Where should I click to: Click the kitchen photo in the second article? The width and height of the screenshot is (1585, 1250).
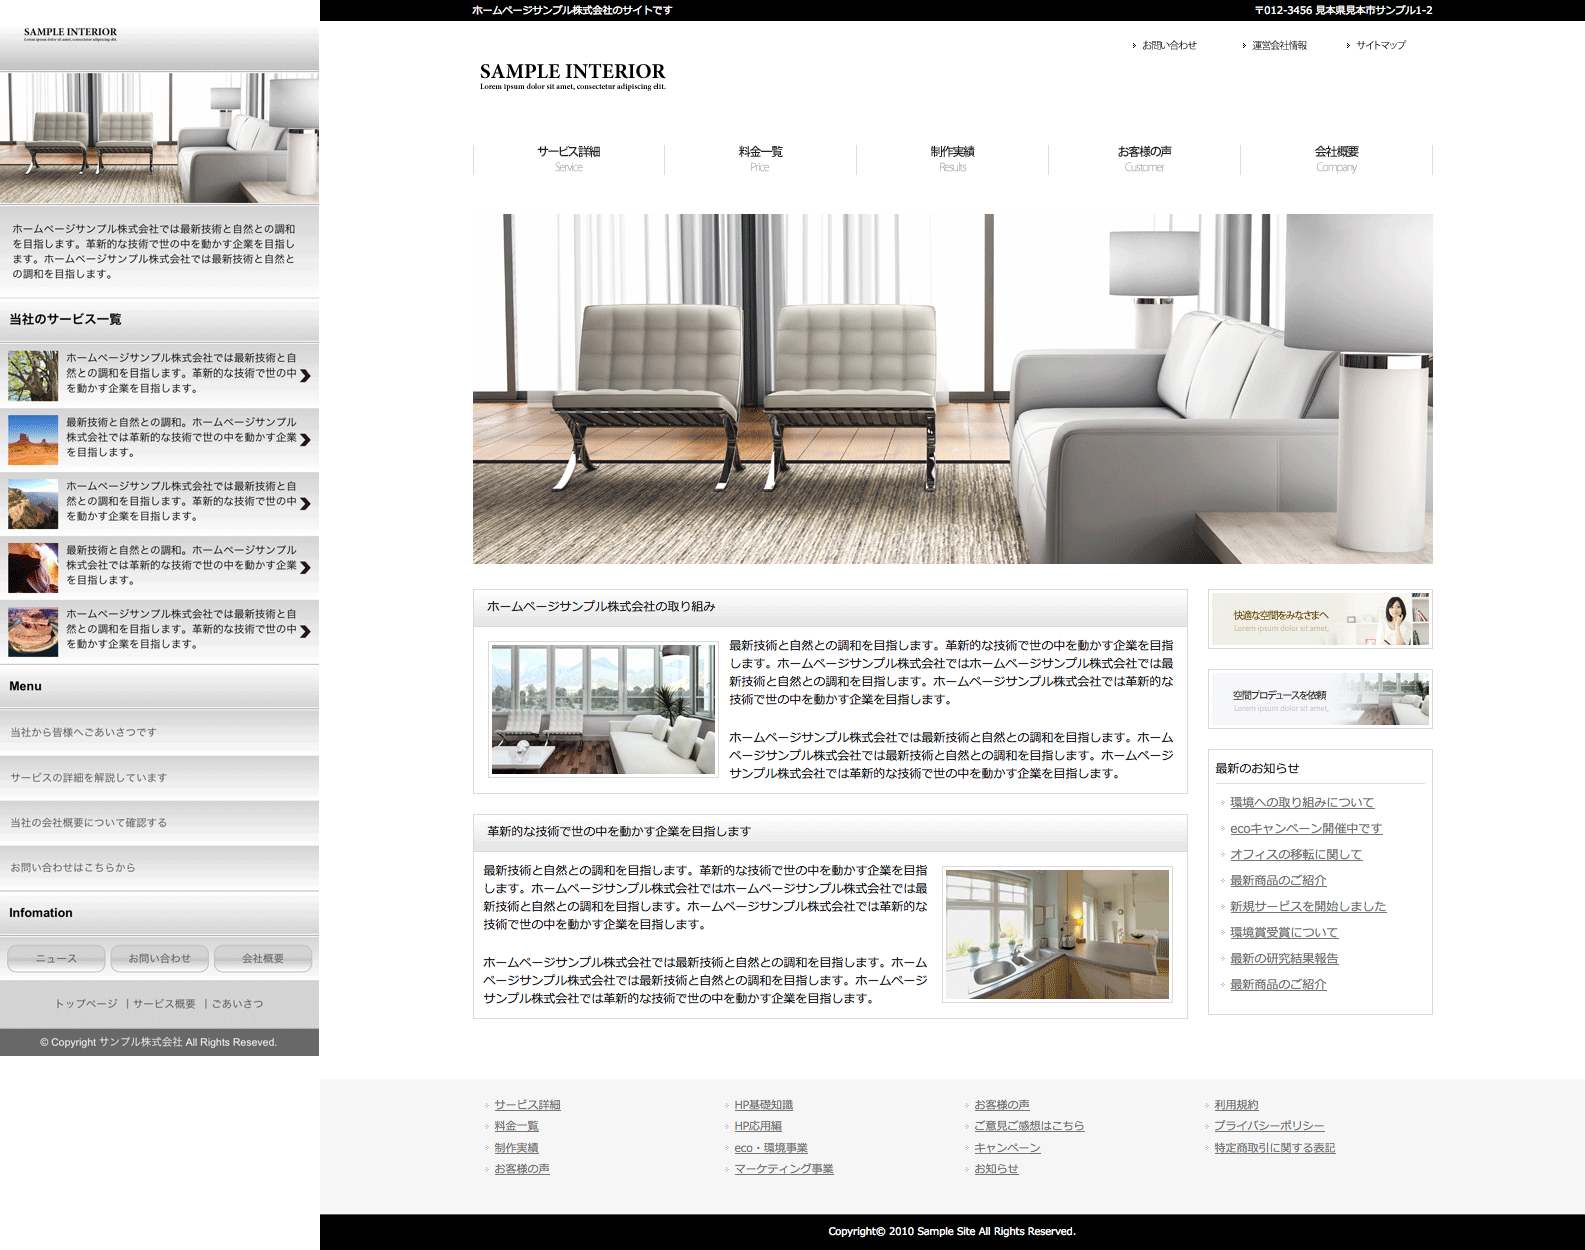[1057, 934]
